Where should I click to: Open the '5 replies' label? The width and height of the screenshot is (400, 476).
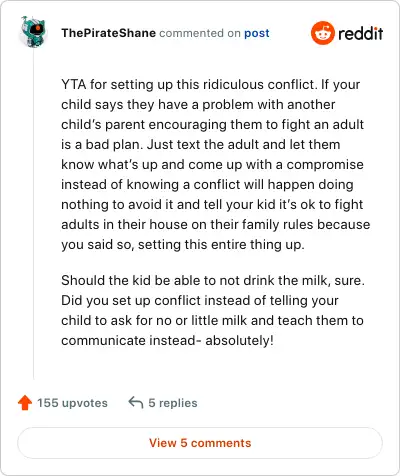[x=173, y=403]
